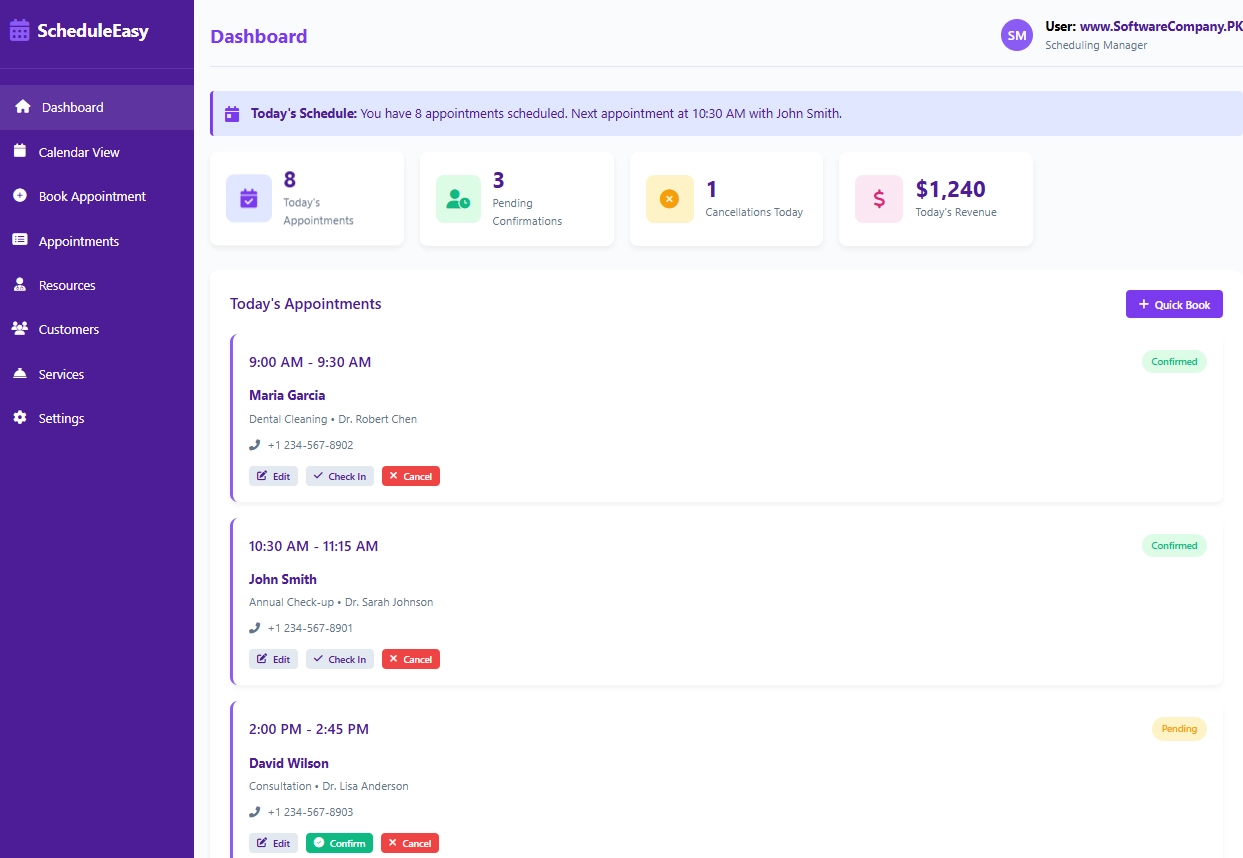Screen dimensions: 1243x858
Task: Click the cancellations warning icon
Action: point(668,199)
